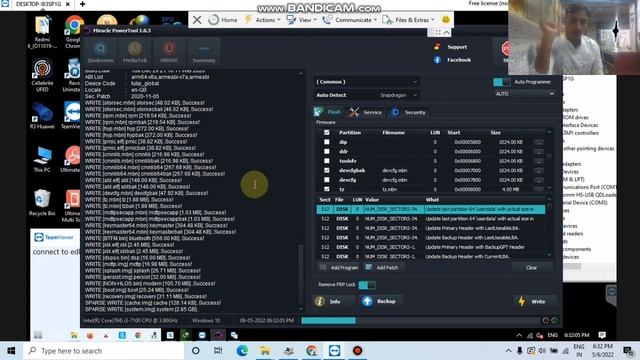Open the (Common) model dropdown

click(366, 82)
